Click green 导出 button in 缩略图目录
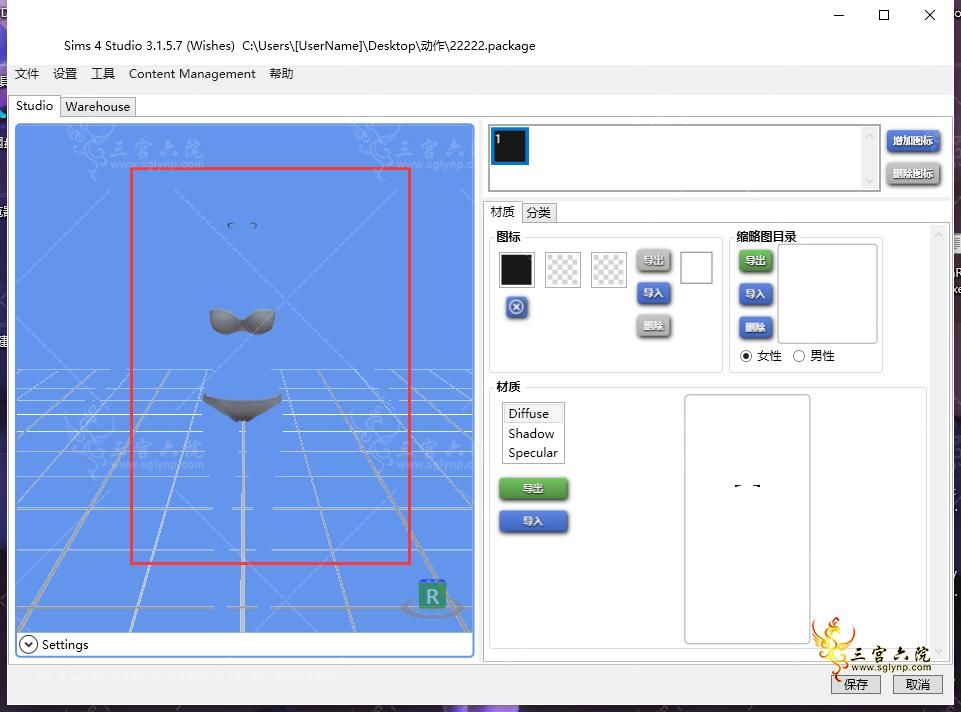The width and height of the screenshot is (961, 712). pos(755,261)
